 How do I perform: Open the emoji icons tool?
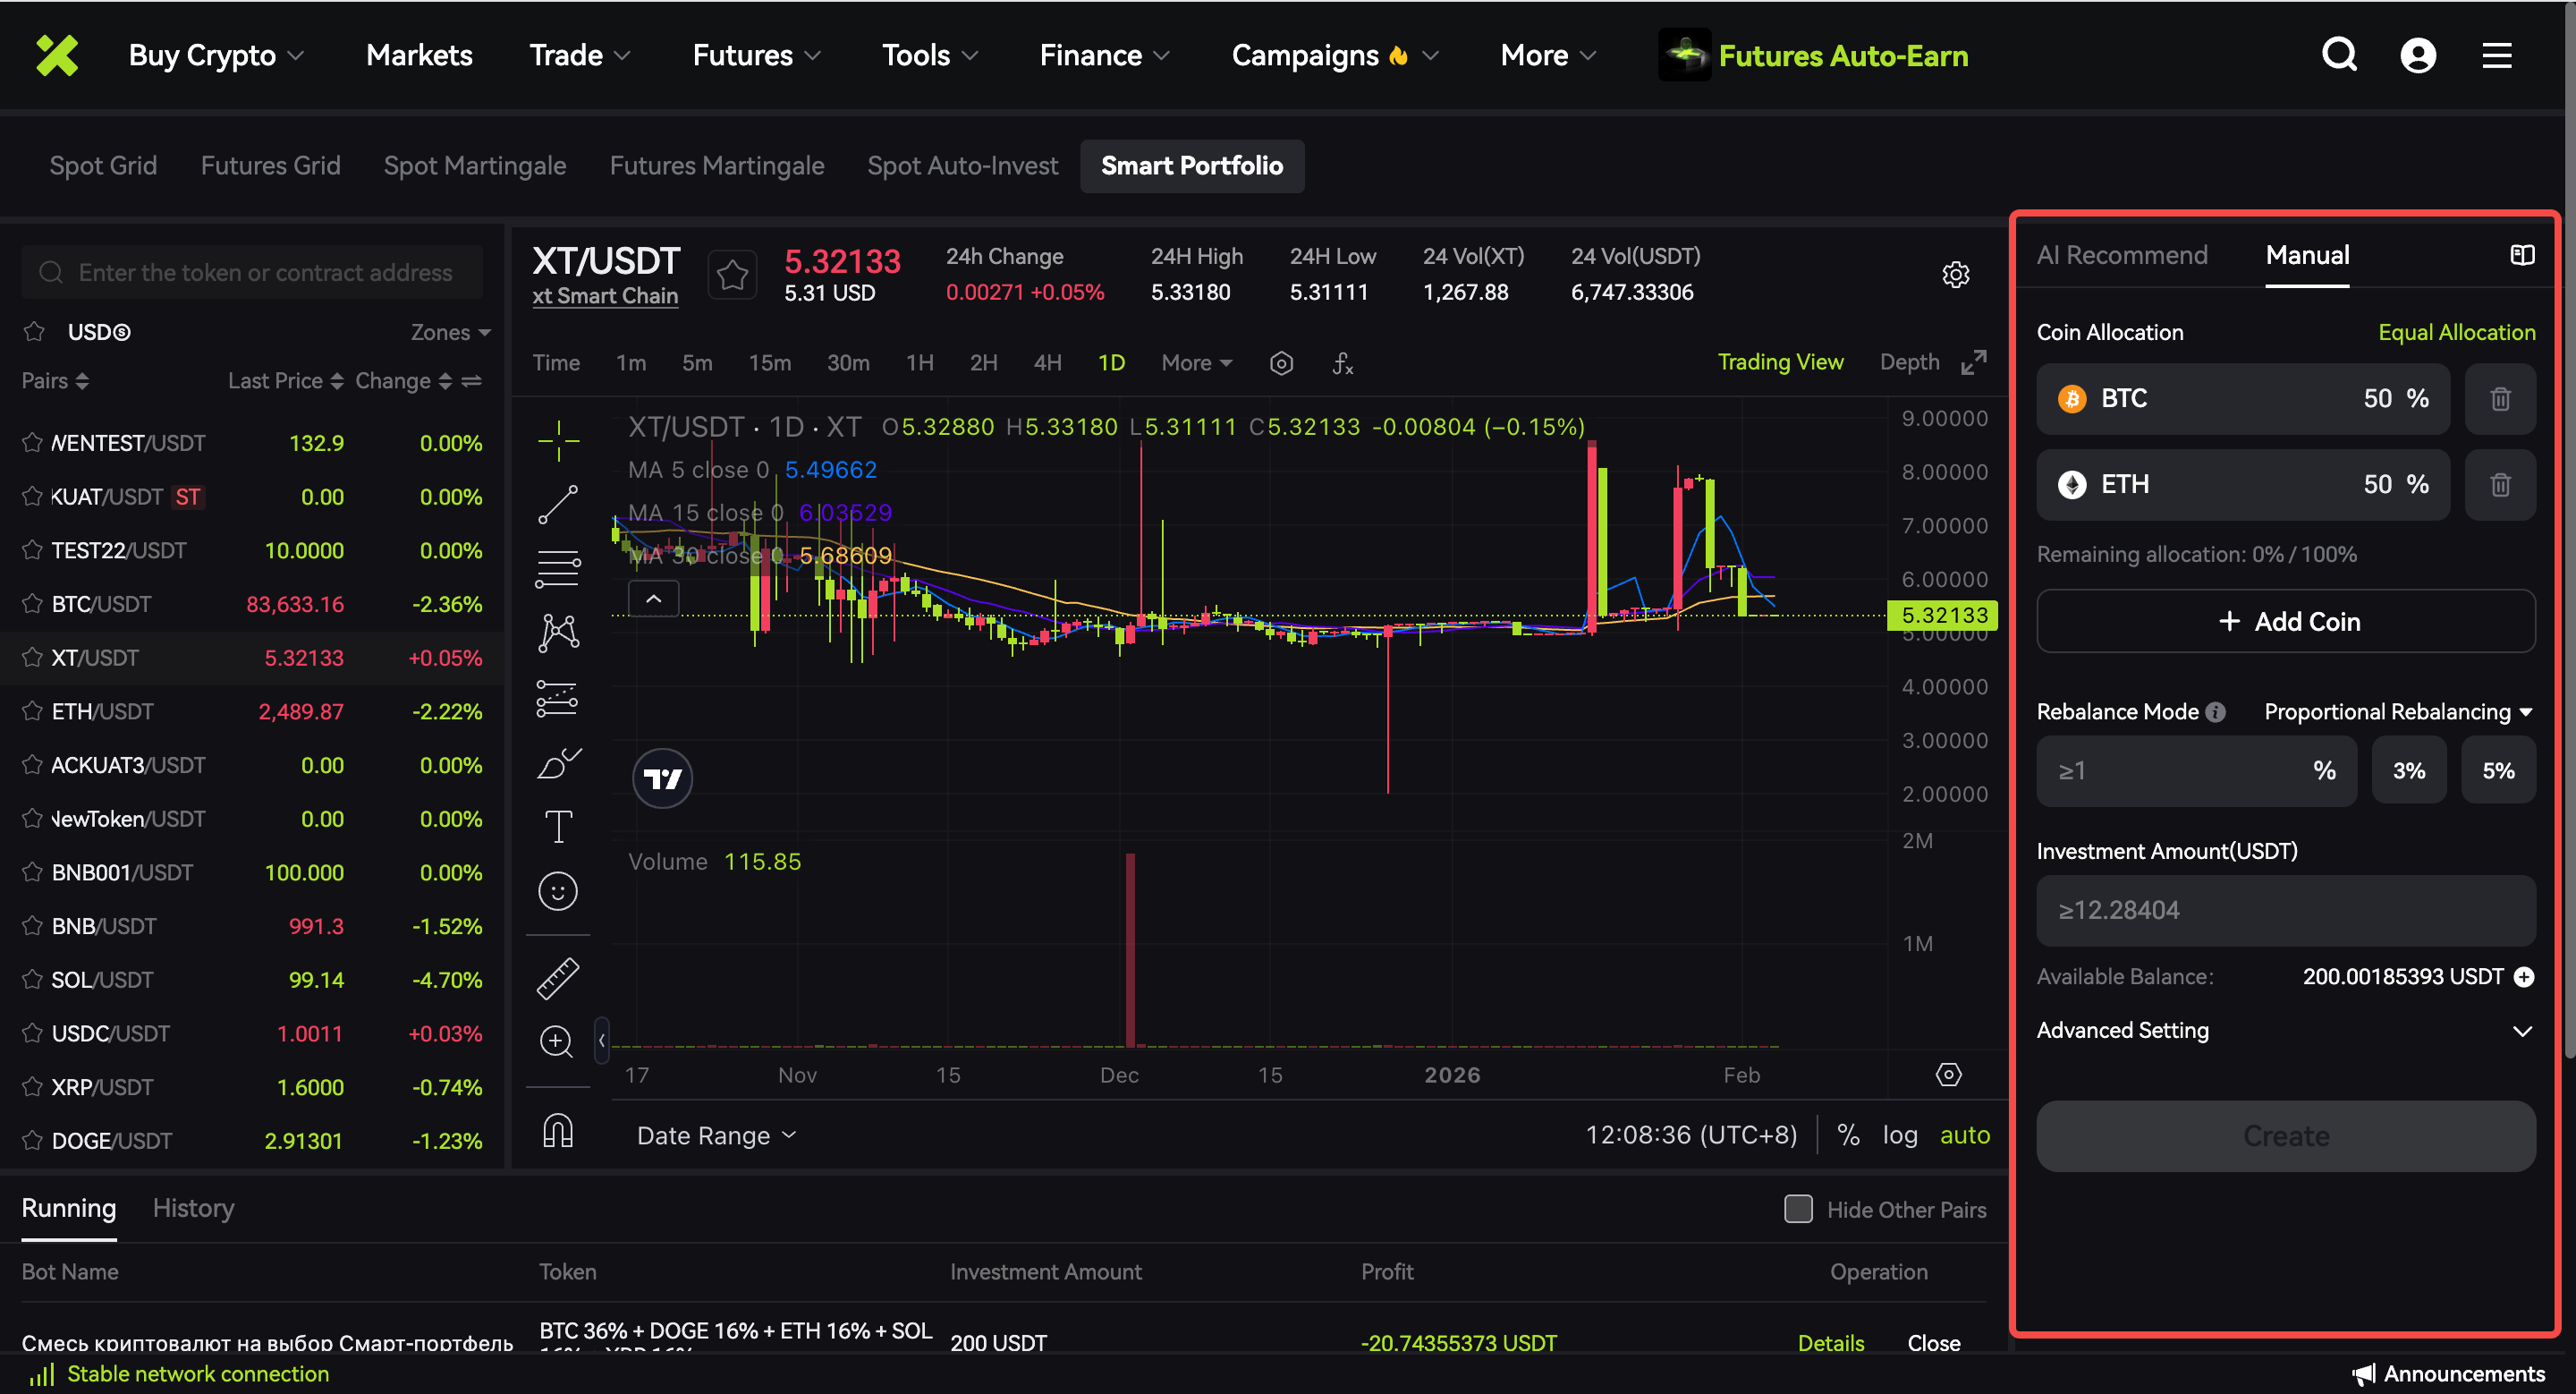coord(558,891)
